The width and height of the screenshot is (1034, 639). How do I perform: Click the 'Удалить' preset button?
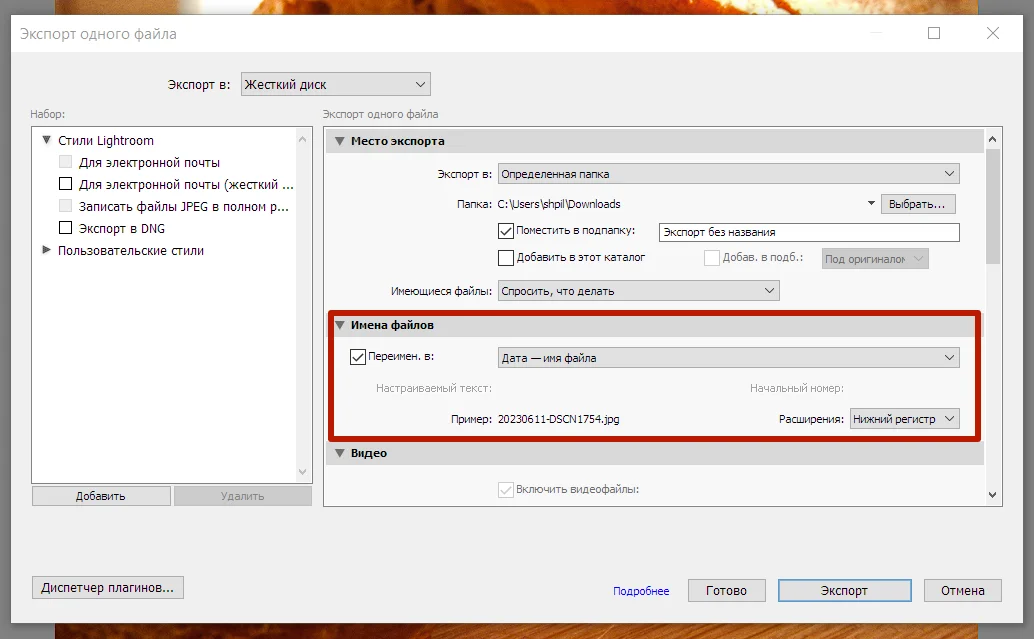[x=243, y=496]
